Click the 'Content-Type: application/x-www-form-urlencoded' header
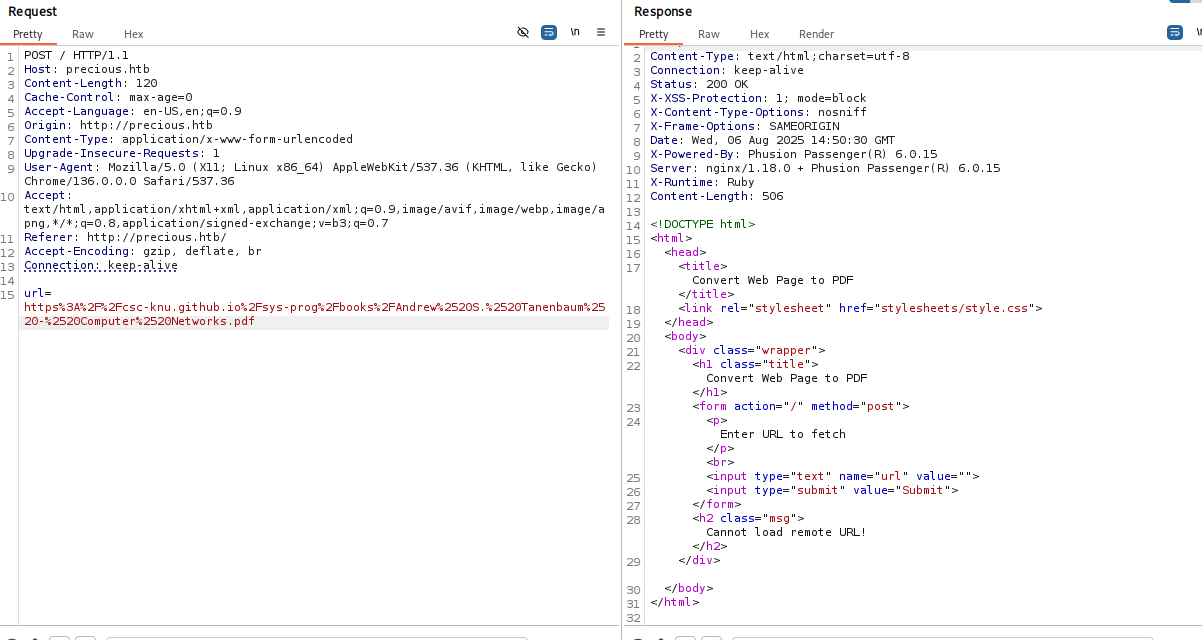 click(188, 140)
